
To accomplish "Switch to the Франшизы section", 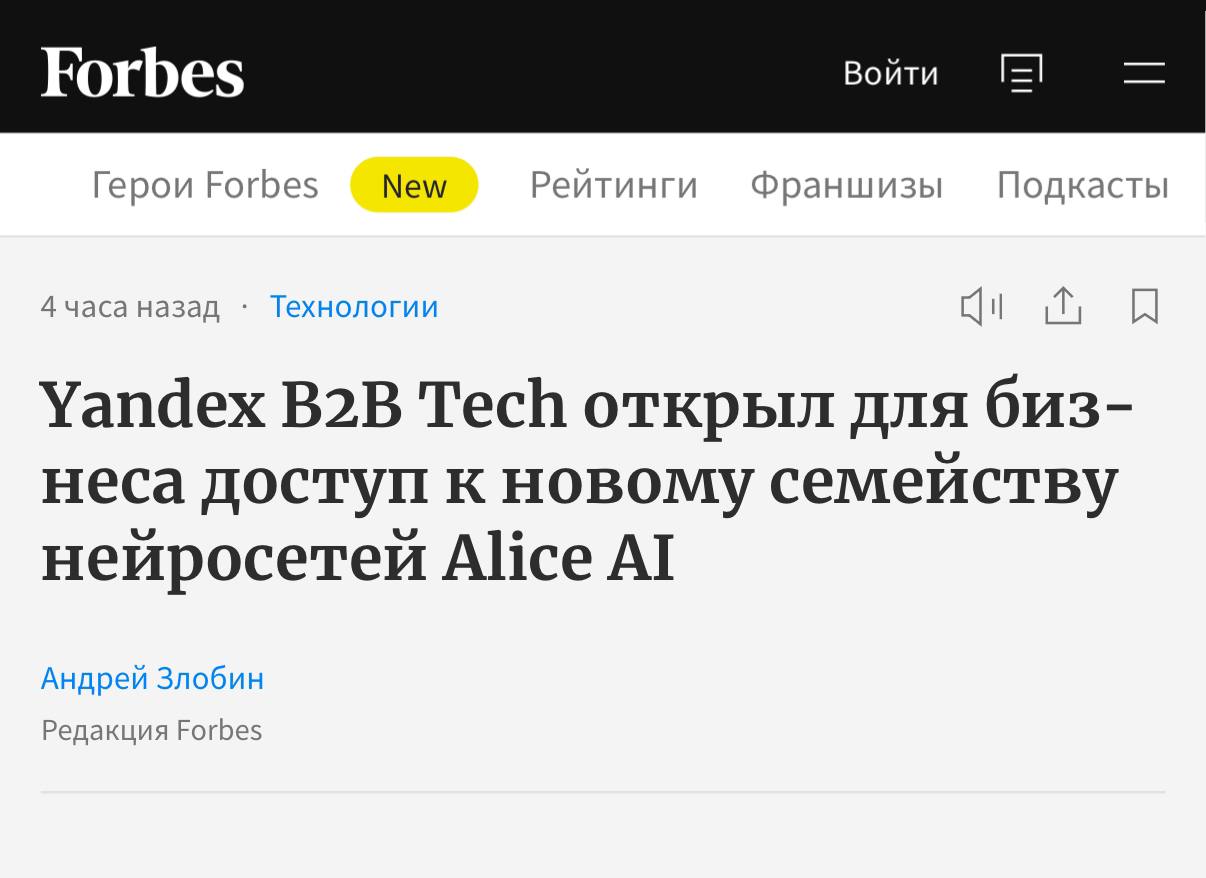I will tap(848, 185).
